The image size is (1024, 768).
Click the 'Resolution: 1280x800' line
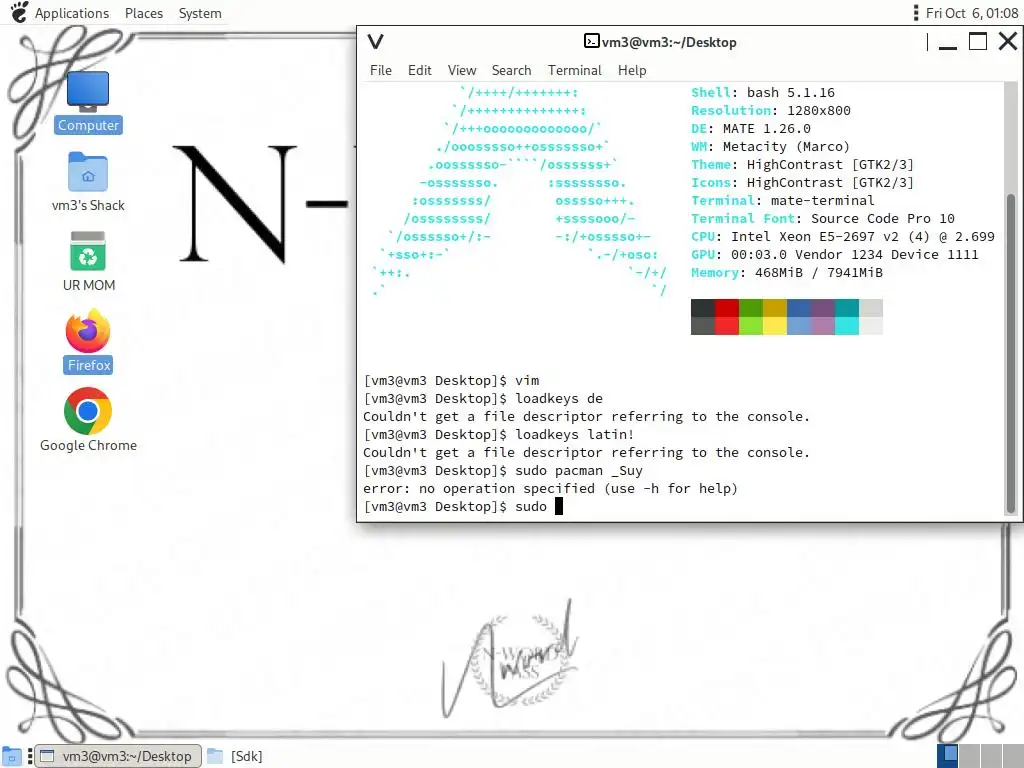771,110
